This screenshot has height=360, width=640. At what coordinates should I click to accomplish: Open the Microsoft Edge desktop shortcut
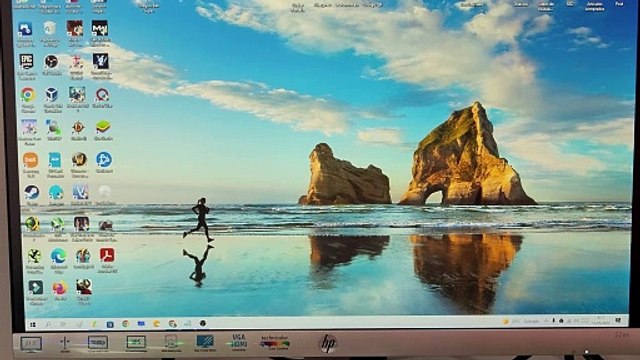pos(58,256)
